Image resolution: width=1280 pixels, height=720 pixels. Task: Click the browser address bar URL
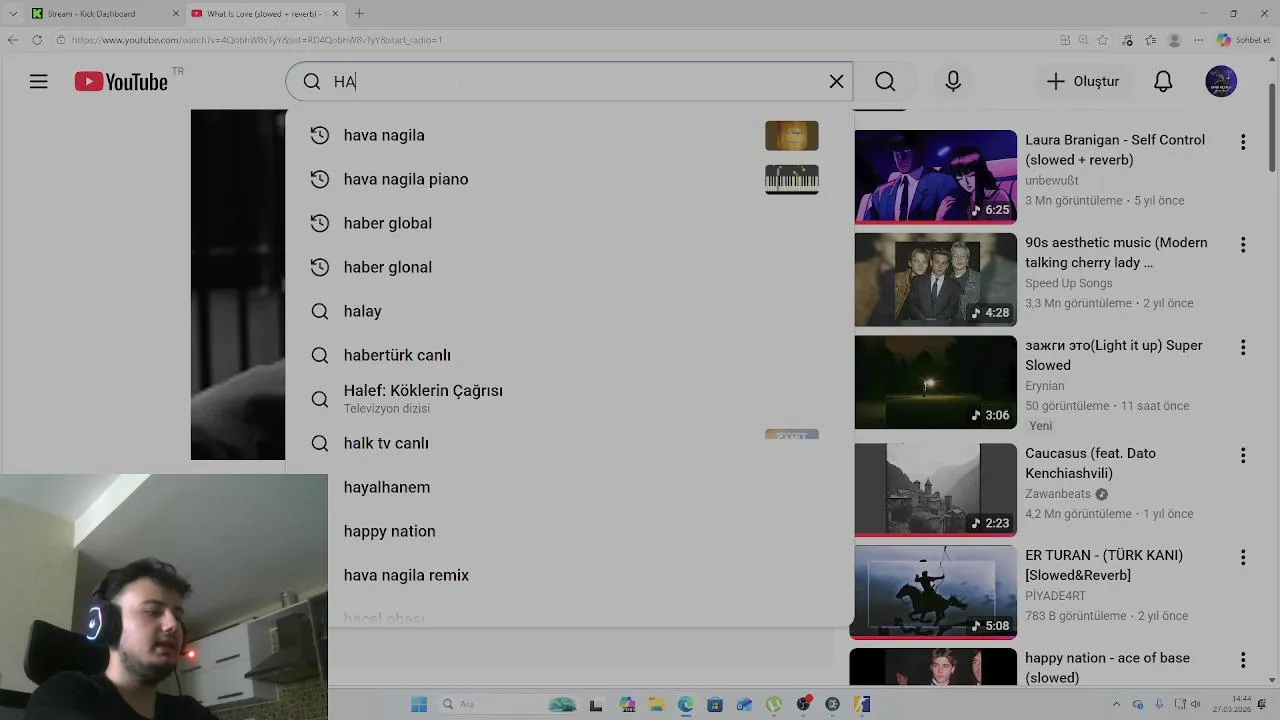(257, 40)
